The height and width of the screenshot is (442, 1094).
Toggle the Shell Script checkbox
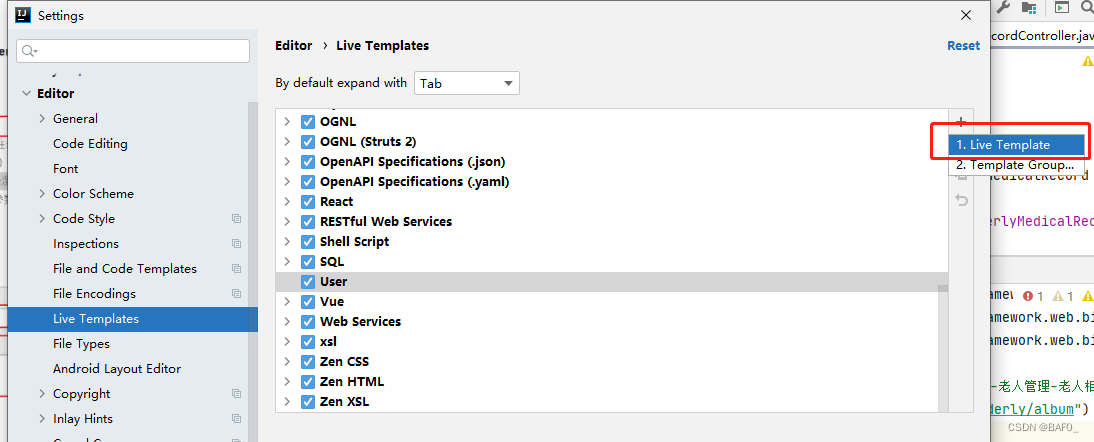coord(308,242)
